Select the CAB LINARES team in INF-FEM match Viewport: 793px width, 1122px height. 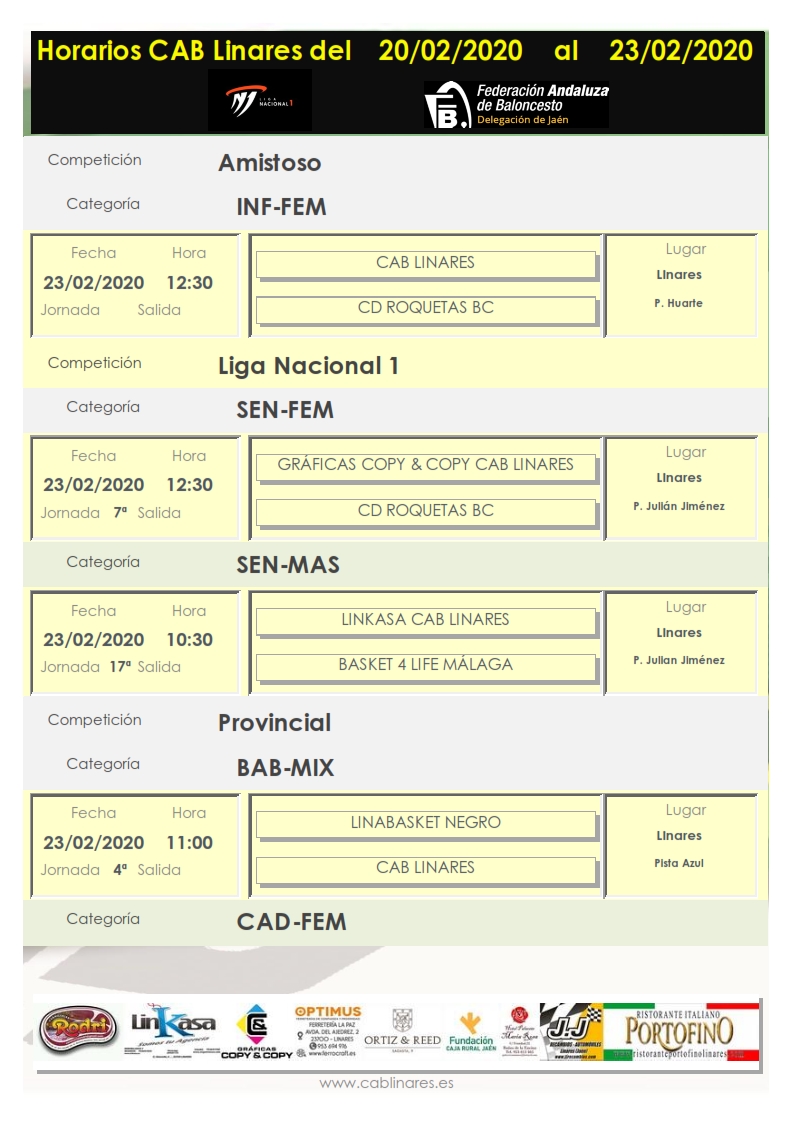tap(426, 264)
